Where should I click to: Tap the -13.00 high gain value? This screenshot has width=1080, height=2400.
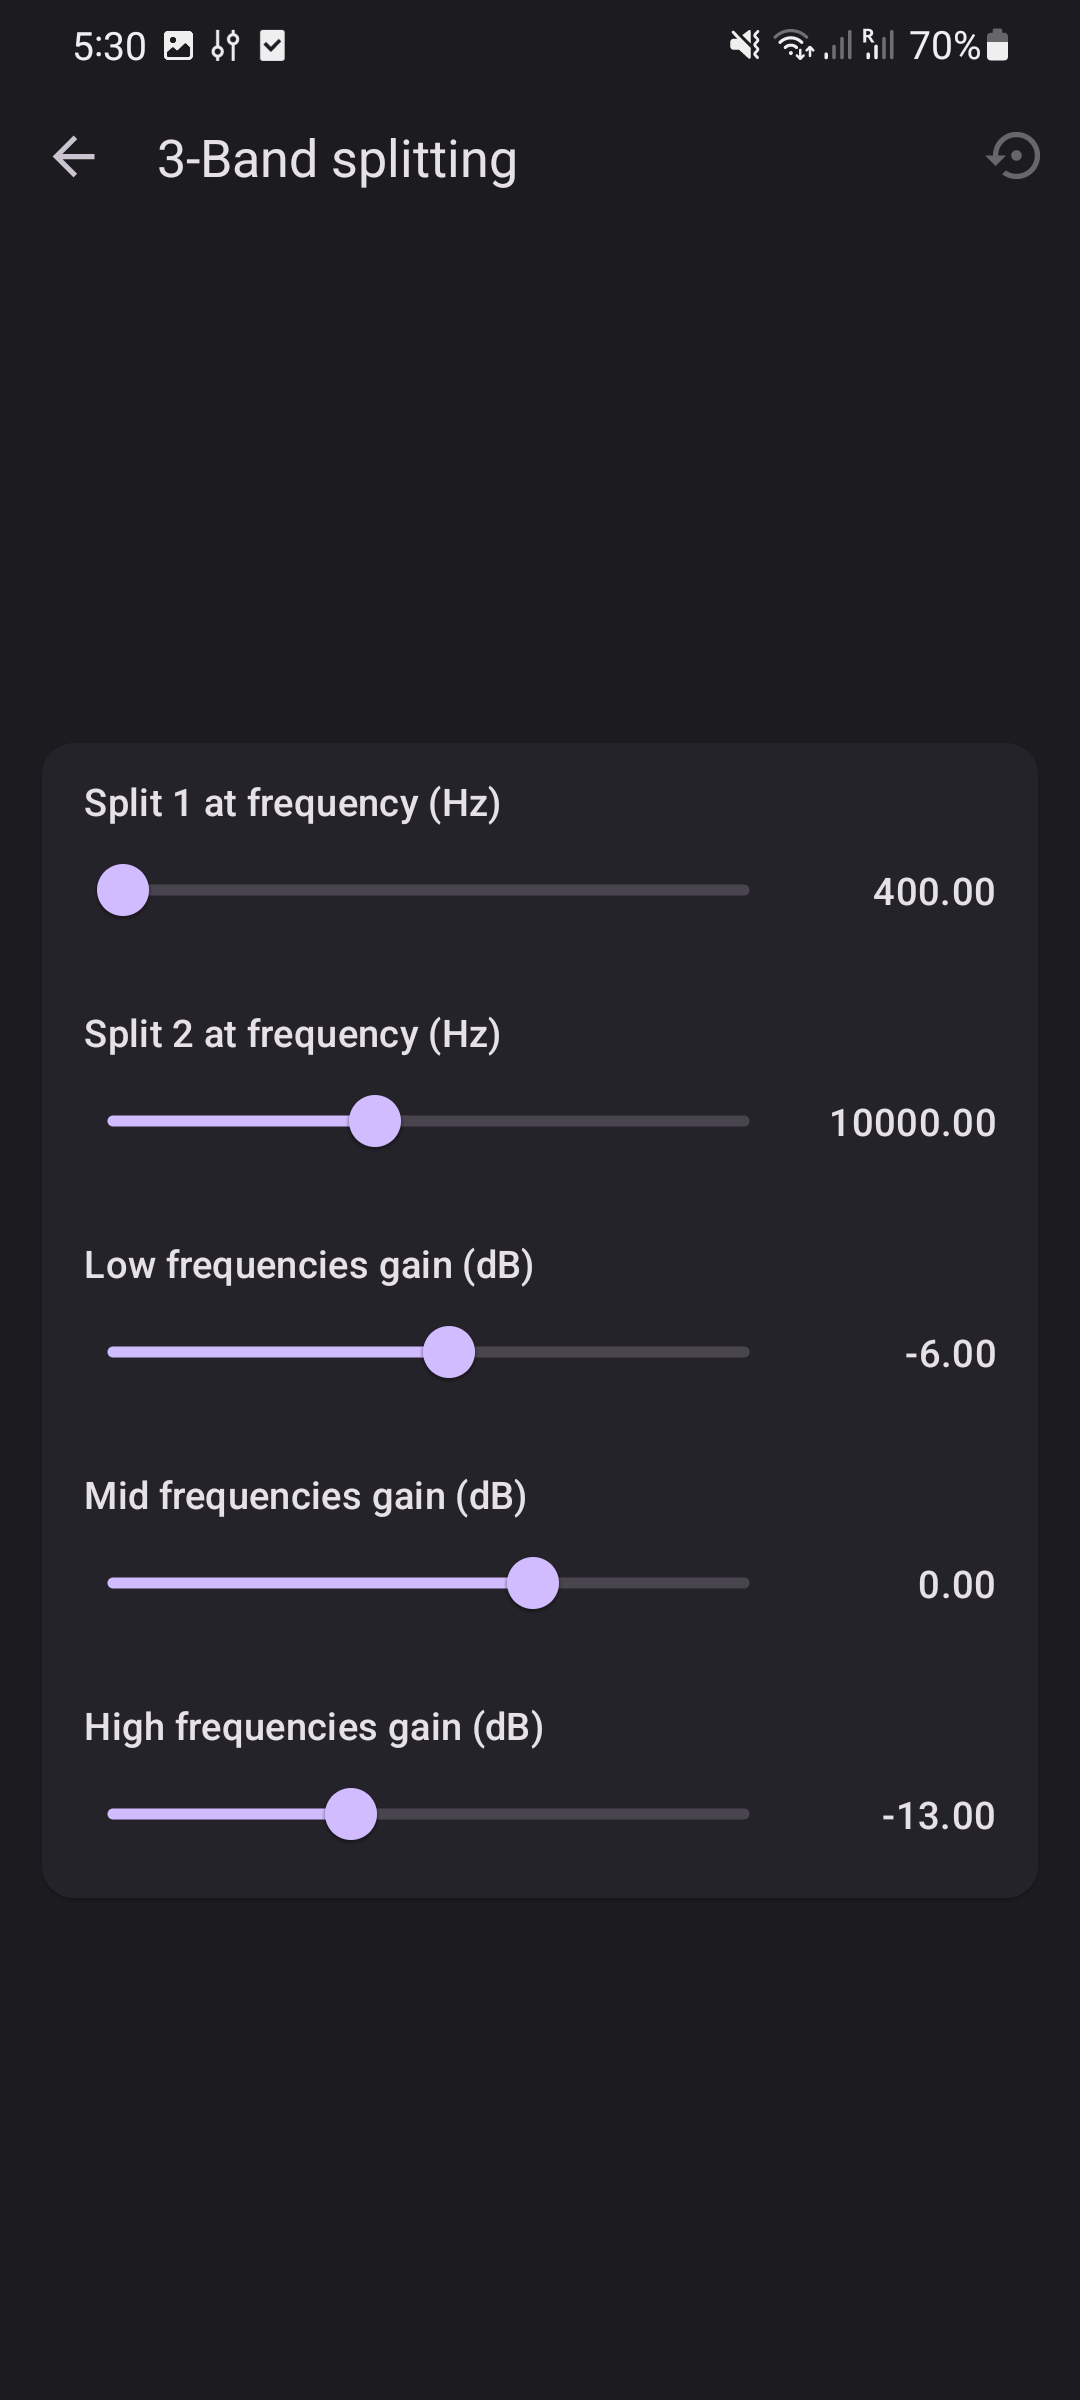pyautogui.click(x=938, y=1816)
